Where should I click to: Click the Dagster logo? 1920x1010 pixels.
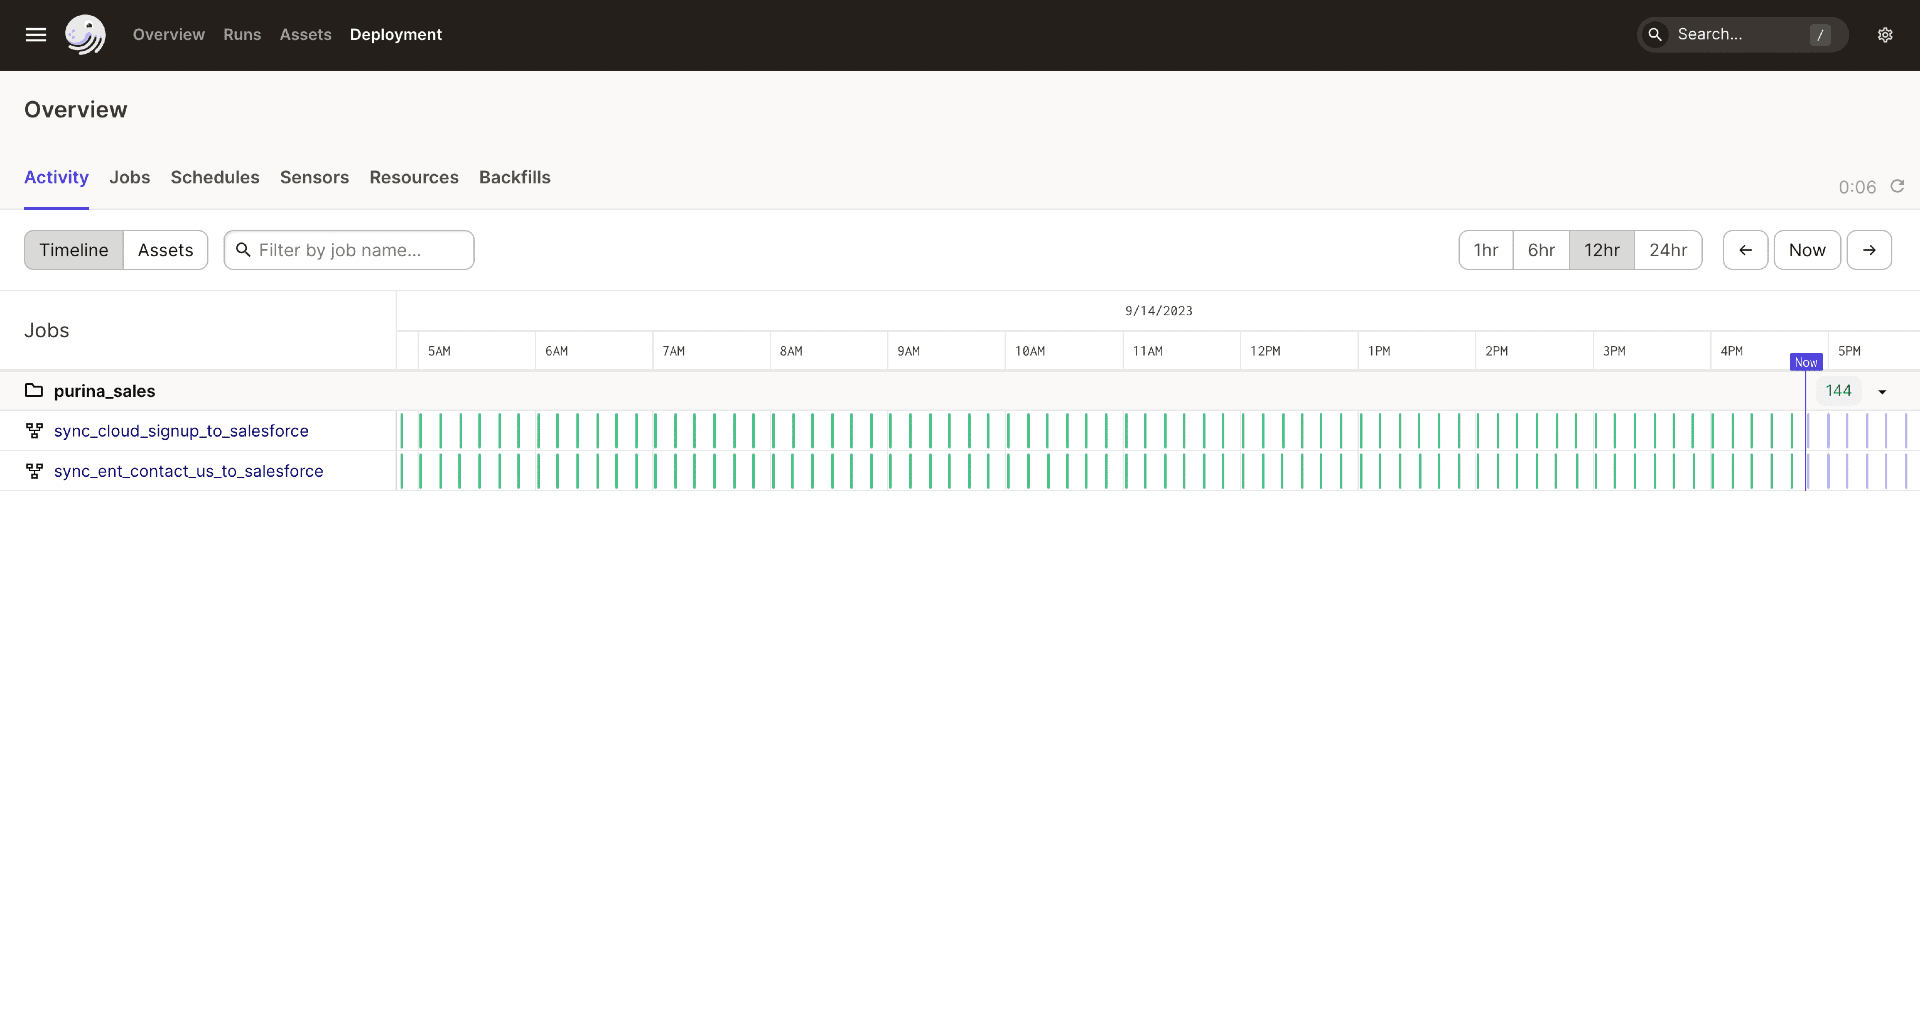[x=85, y=34]
